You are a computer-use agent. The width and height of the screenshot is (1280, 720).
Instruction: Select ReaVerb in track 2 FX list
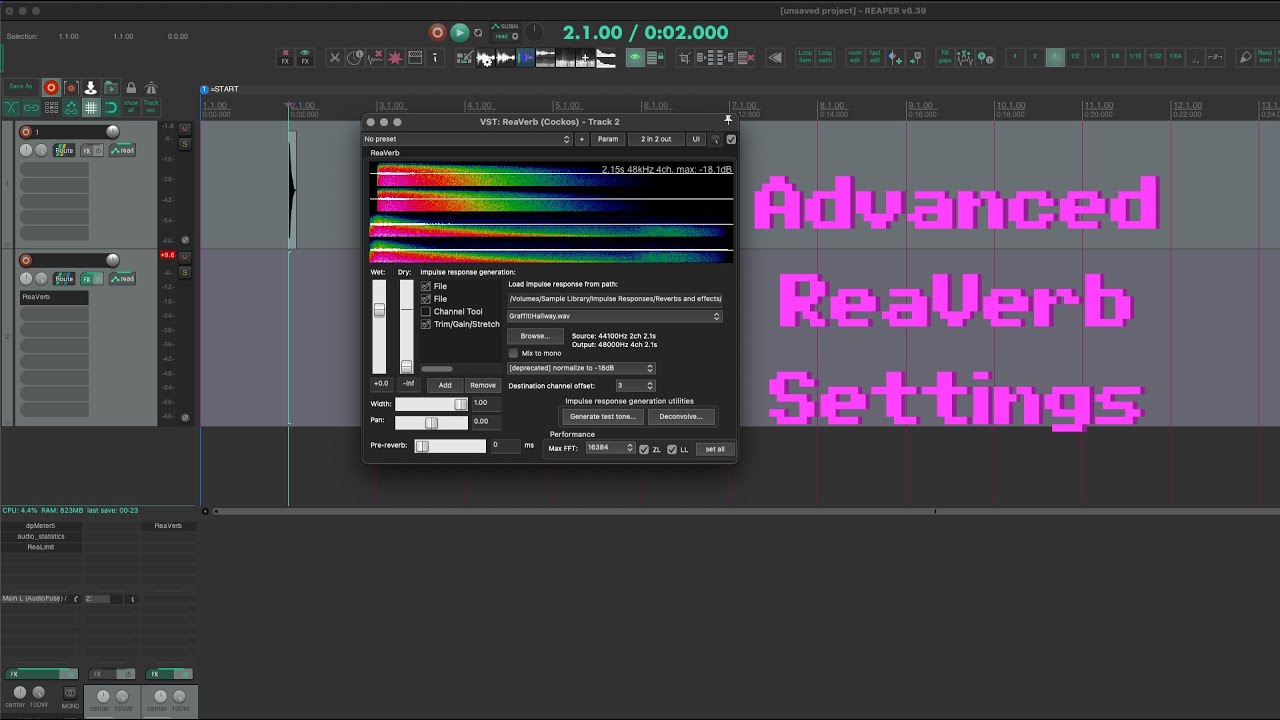(54, 297)
